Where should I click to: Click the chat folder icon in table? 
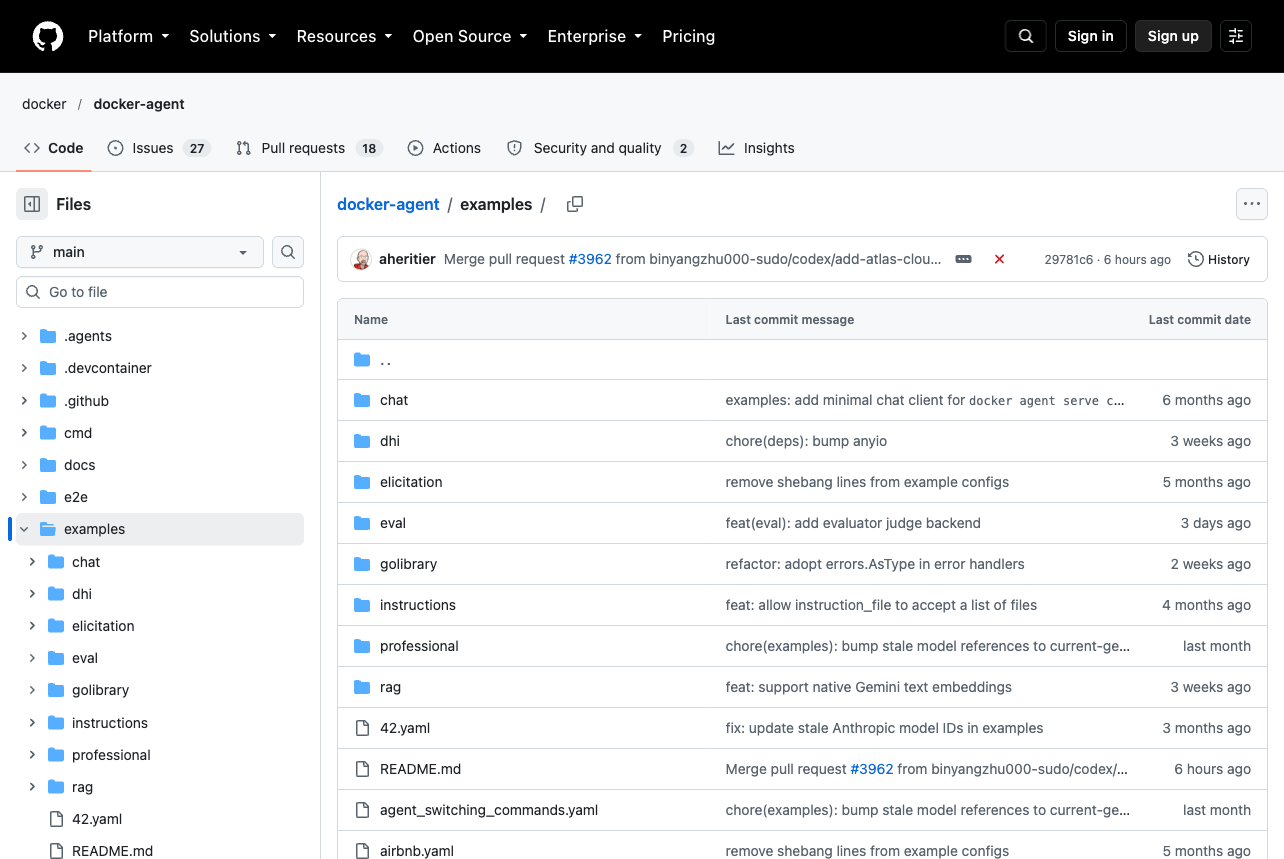(x=362, y=400)
